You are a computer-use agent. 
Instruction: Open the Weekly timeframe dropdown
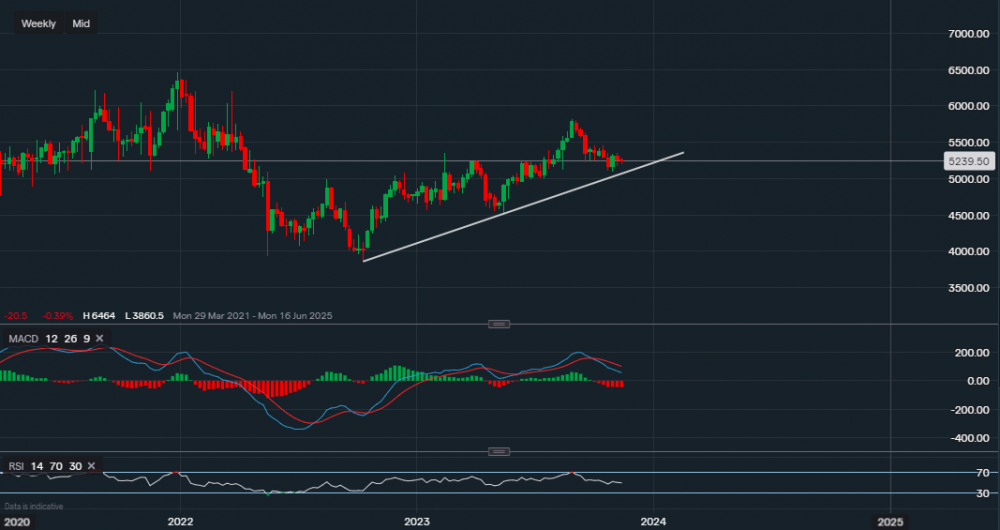pos(39,23)
